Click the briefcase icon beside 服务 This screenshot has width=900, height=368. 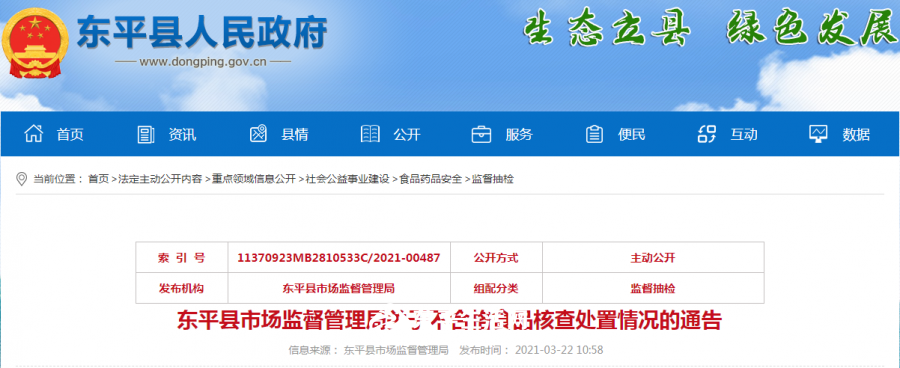(x=481, y=134)
